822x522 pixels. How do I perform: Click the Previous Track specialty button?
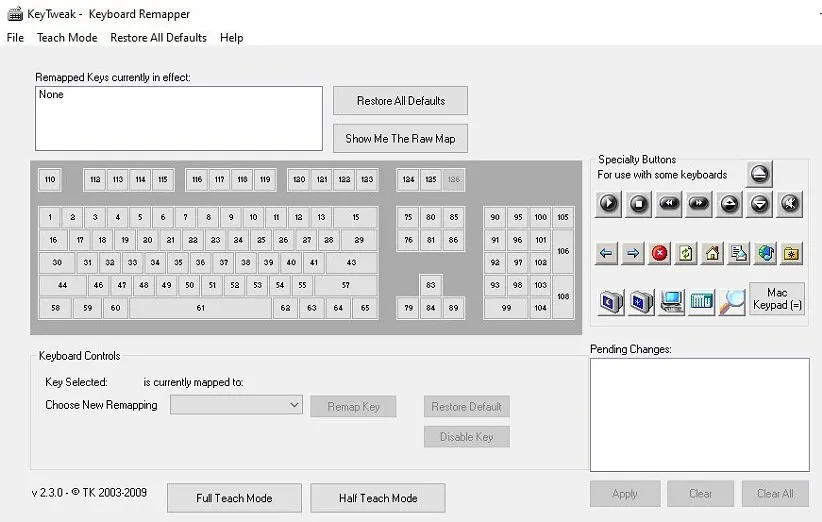669,203
